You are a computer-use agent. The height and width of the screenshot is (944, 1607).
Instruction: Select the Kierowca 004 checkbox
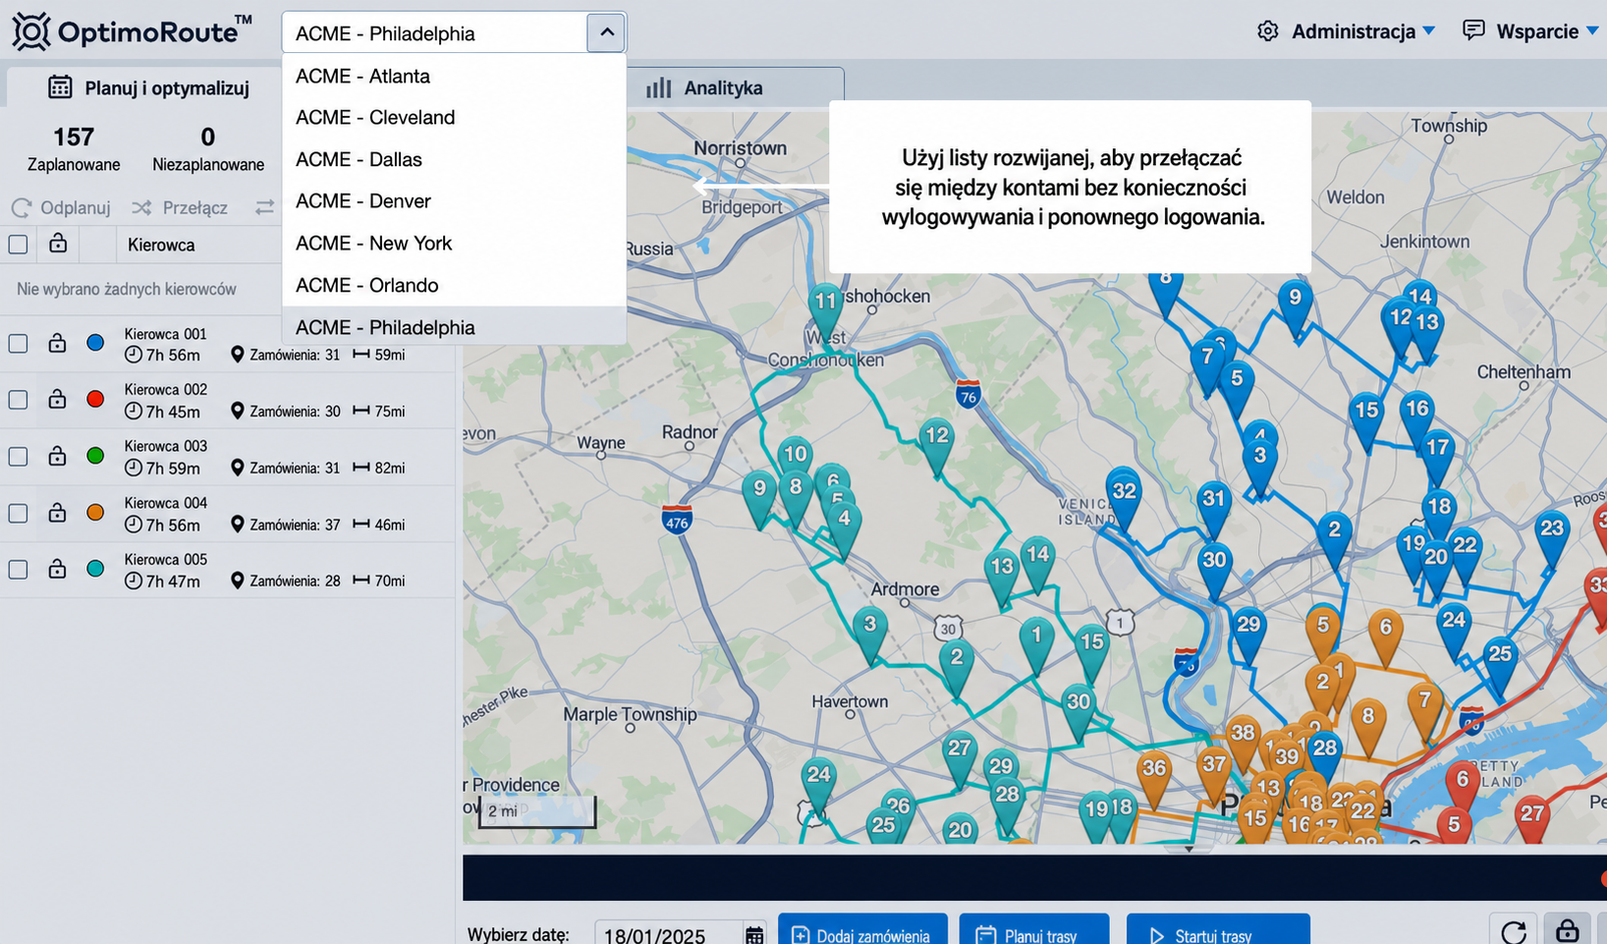[18, 512]
